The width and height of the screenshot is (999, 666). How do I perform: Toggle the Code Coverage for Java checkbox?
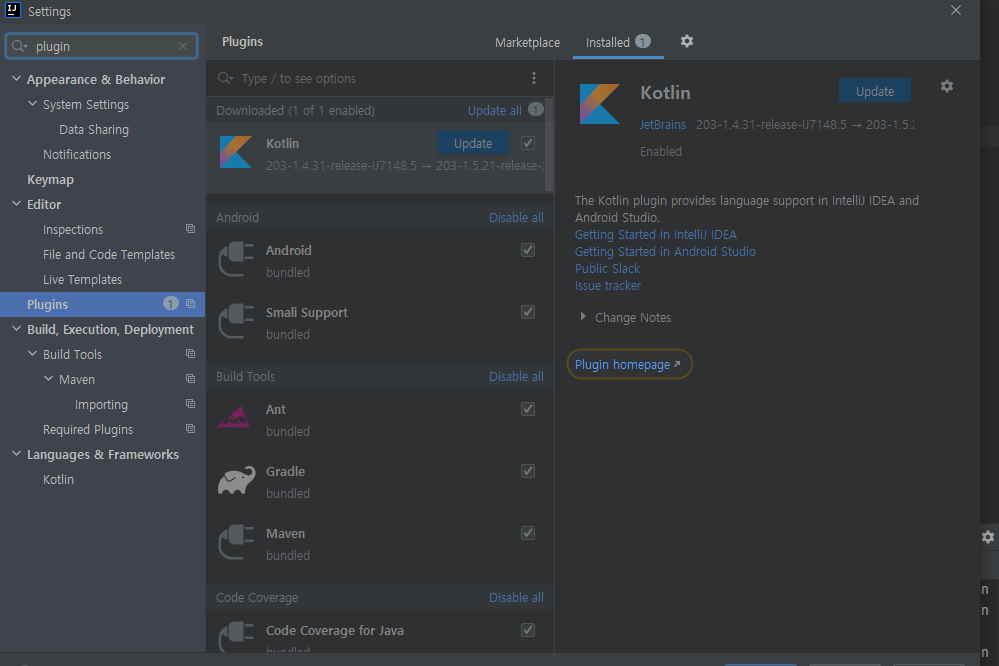(528, 630)
